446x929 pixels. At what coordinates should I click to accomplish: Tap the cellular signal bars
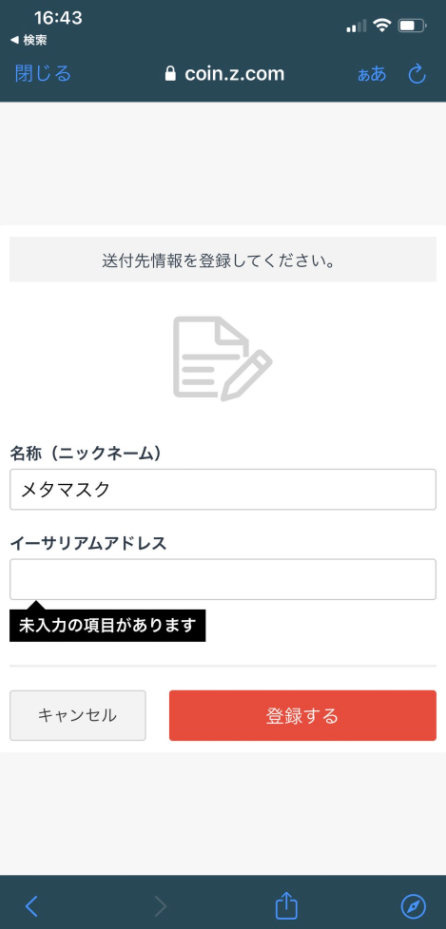click(x=357, y=27)
